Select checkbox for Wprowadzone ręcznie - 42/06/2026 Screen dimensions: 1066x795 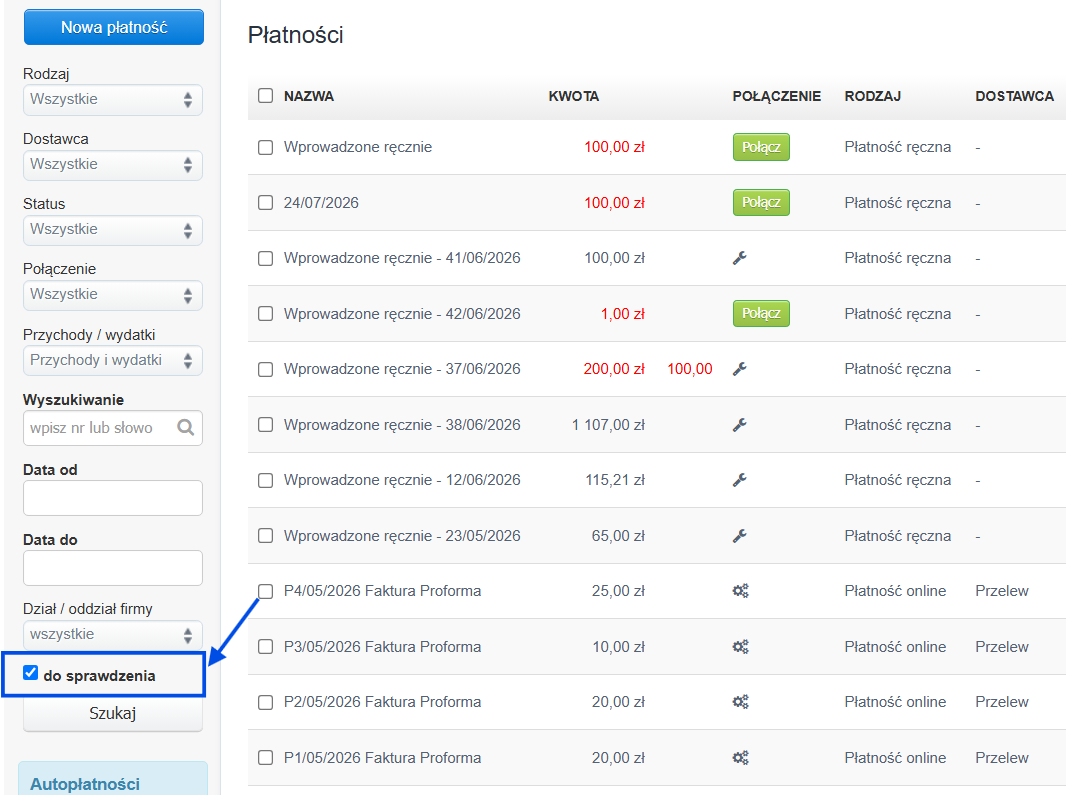point(266,314)
